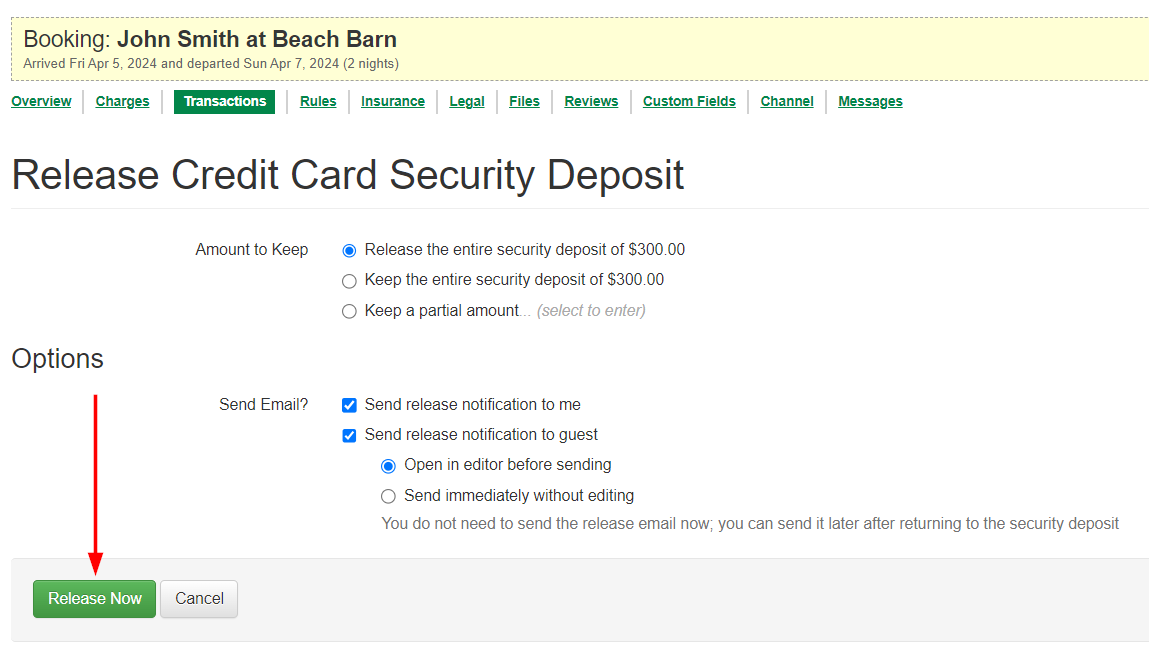The width and height of the screenshot is (1149, 659).
Task: Open the Rules tab
Action: 318,101
